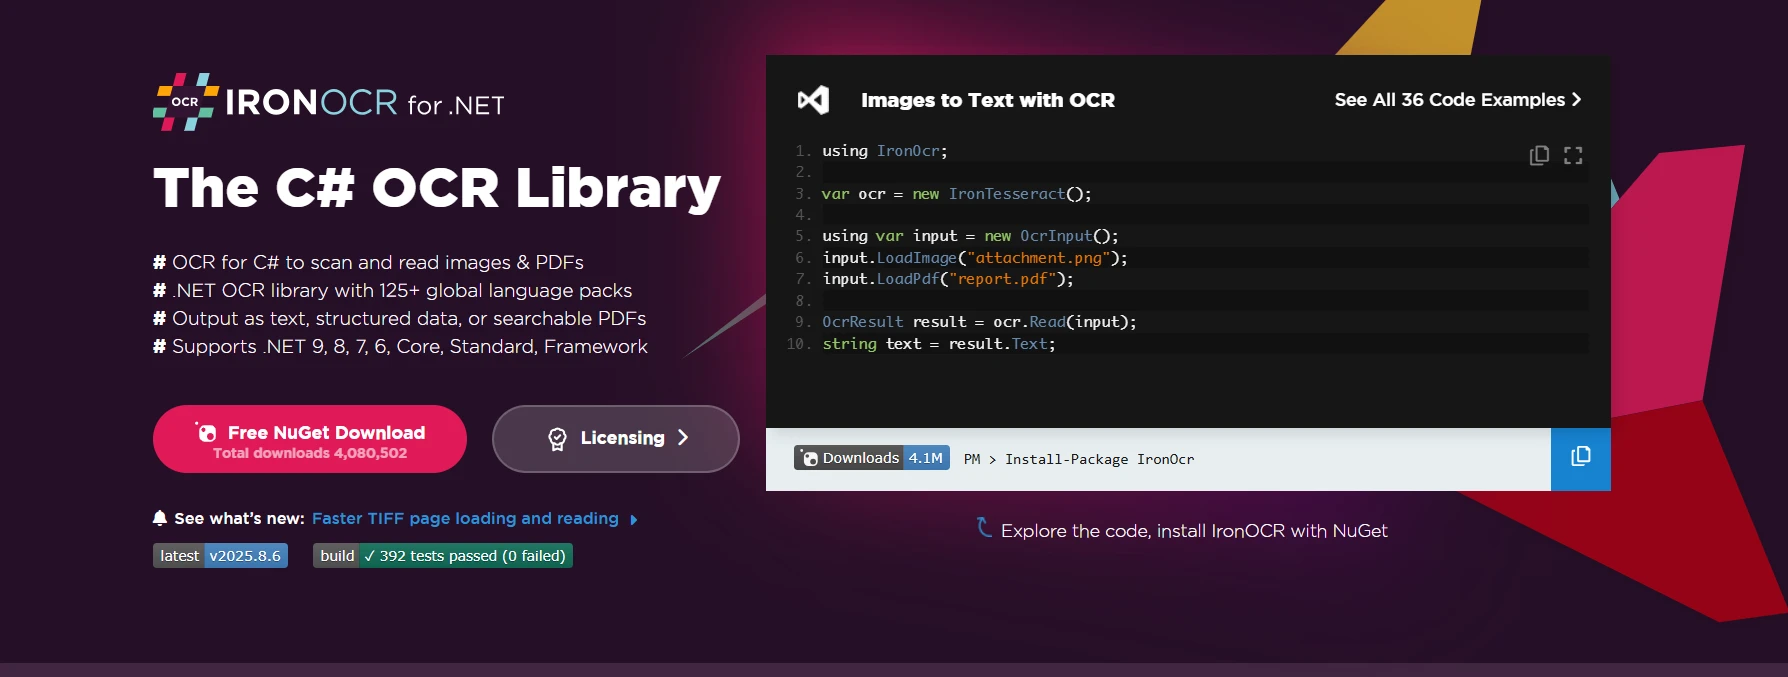
Task: Click the license badge icon in Licensing button
Action: pos(558,439)
